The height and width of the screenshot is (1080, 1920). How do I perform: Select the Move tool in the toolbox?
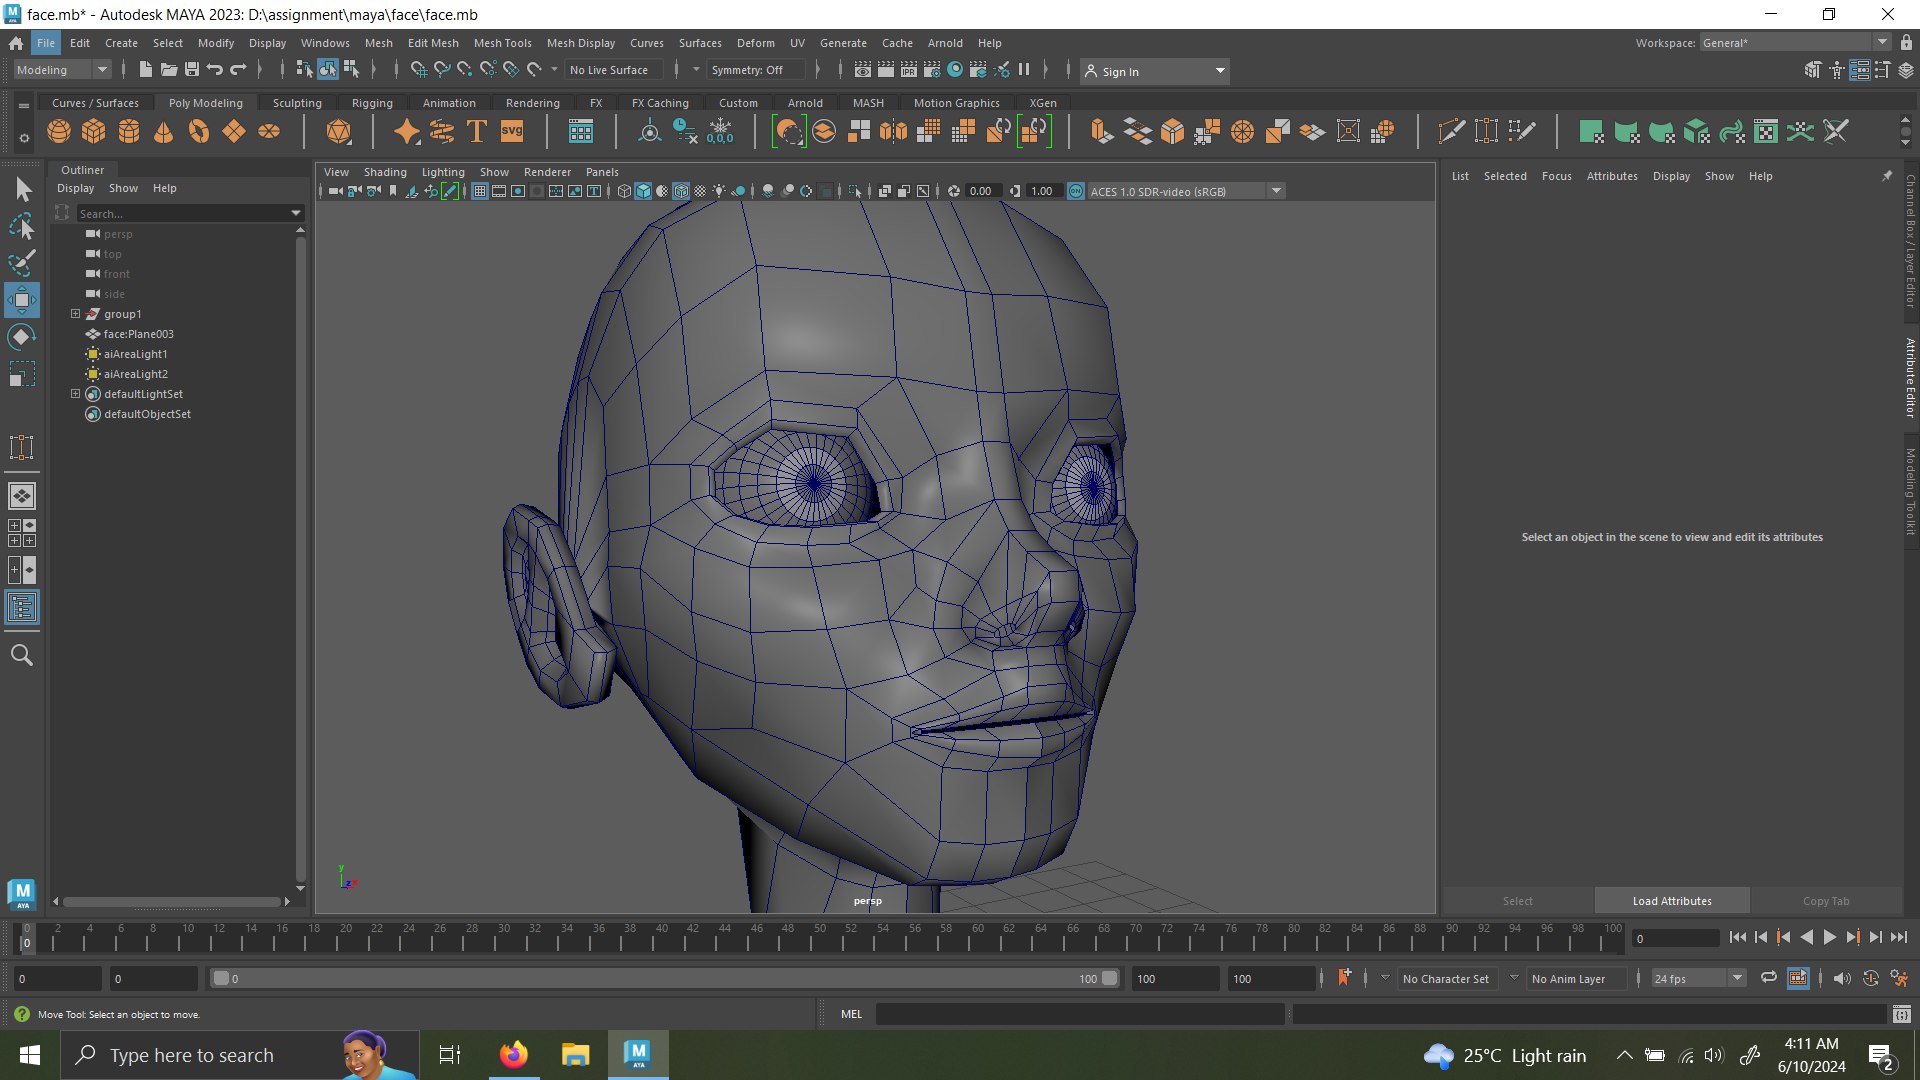point(22,299)
